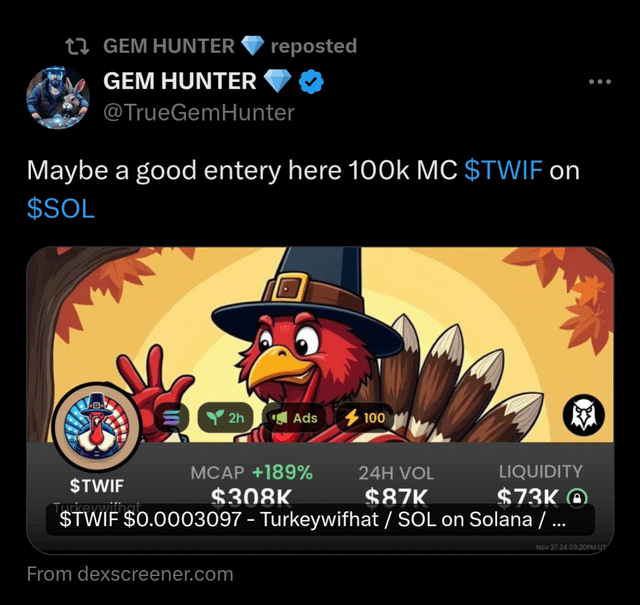
Task: Click the liquidity lock icon
Action: coord(577,497)
